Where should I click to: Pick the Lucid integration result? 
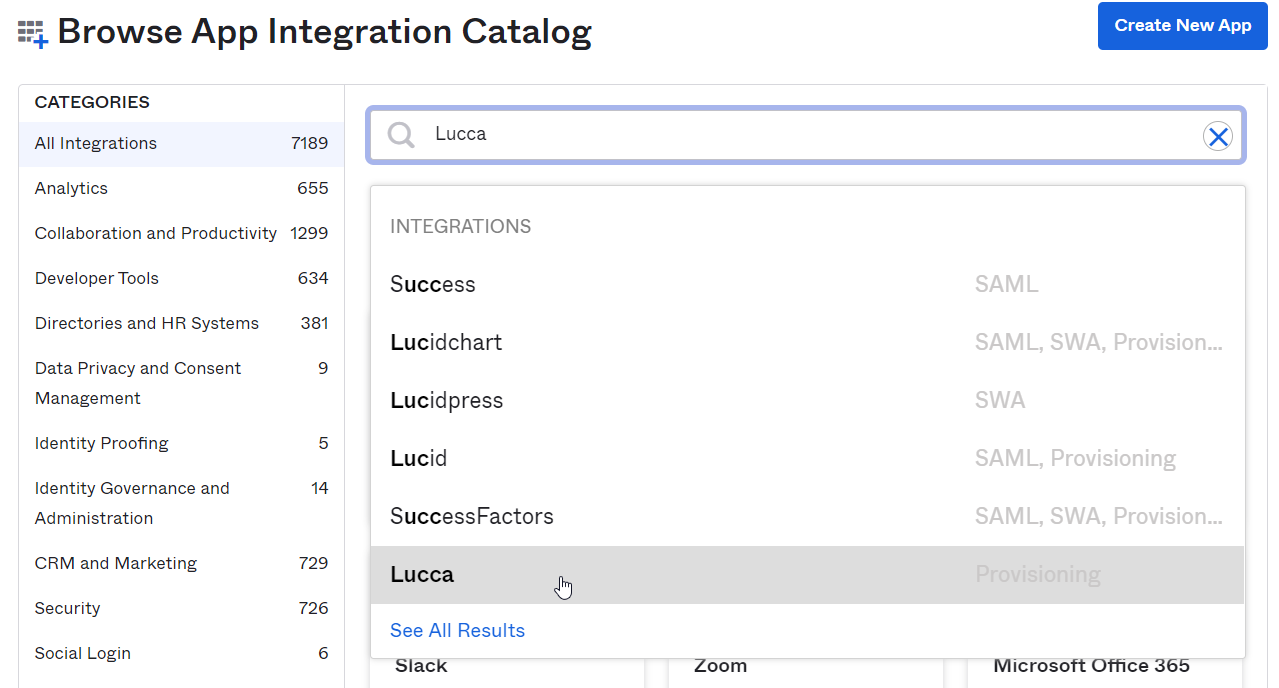tap(807, 459)
